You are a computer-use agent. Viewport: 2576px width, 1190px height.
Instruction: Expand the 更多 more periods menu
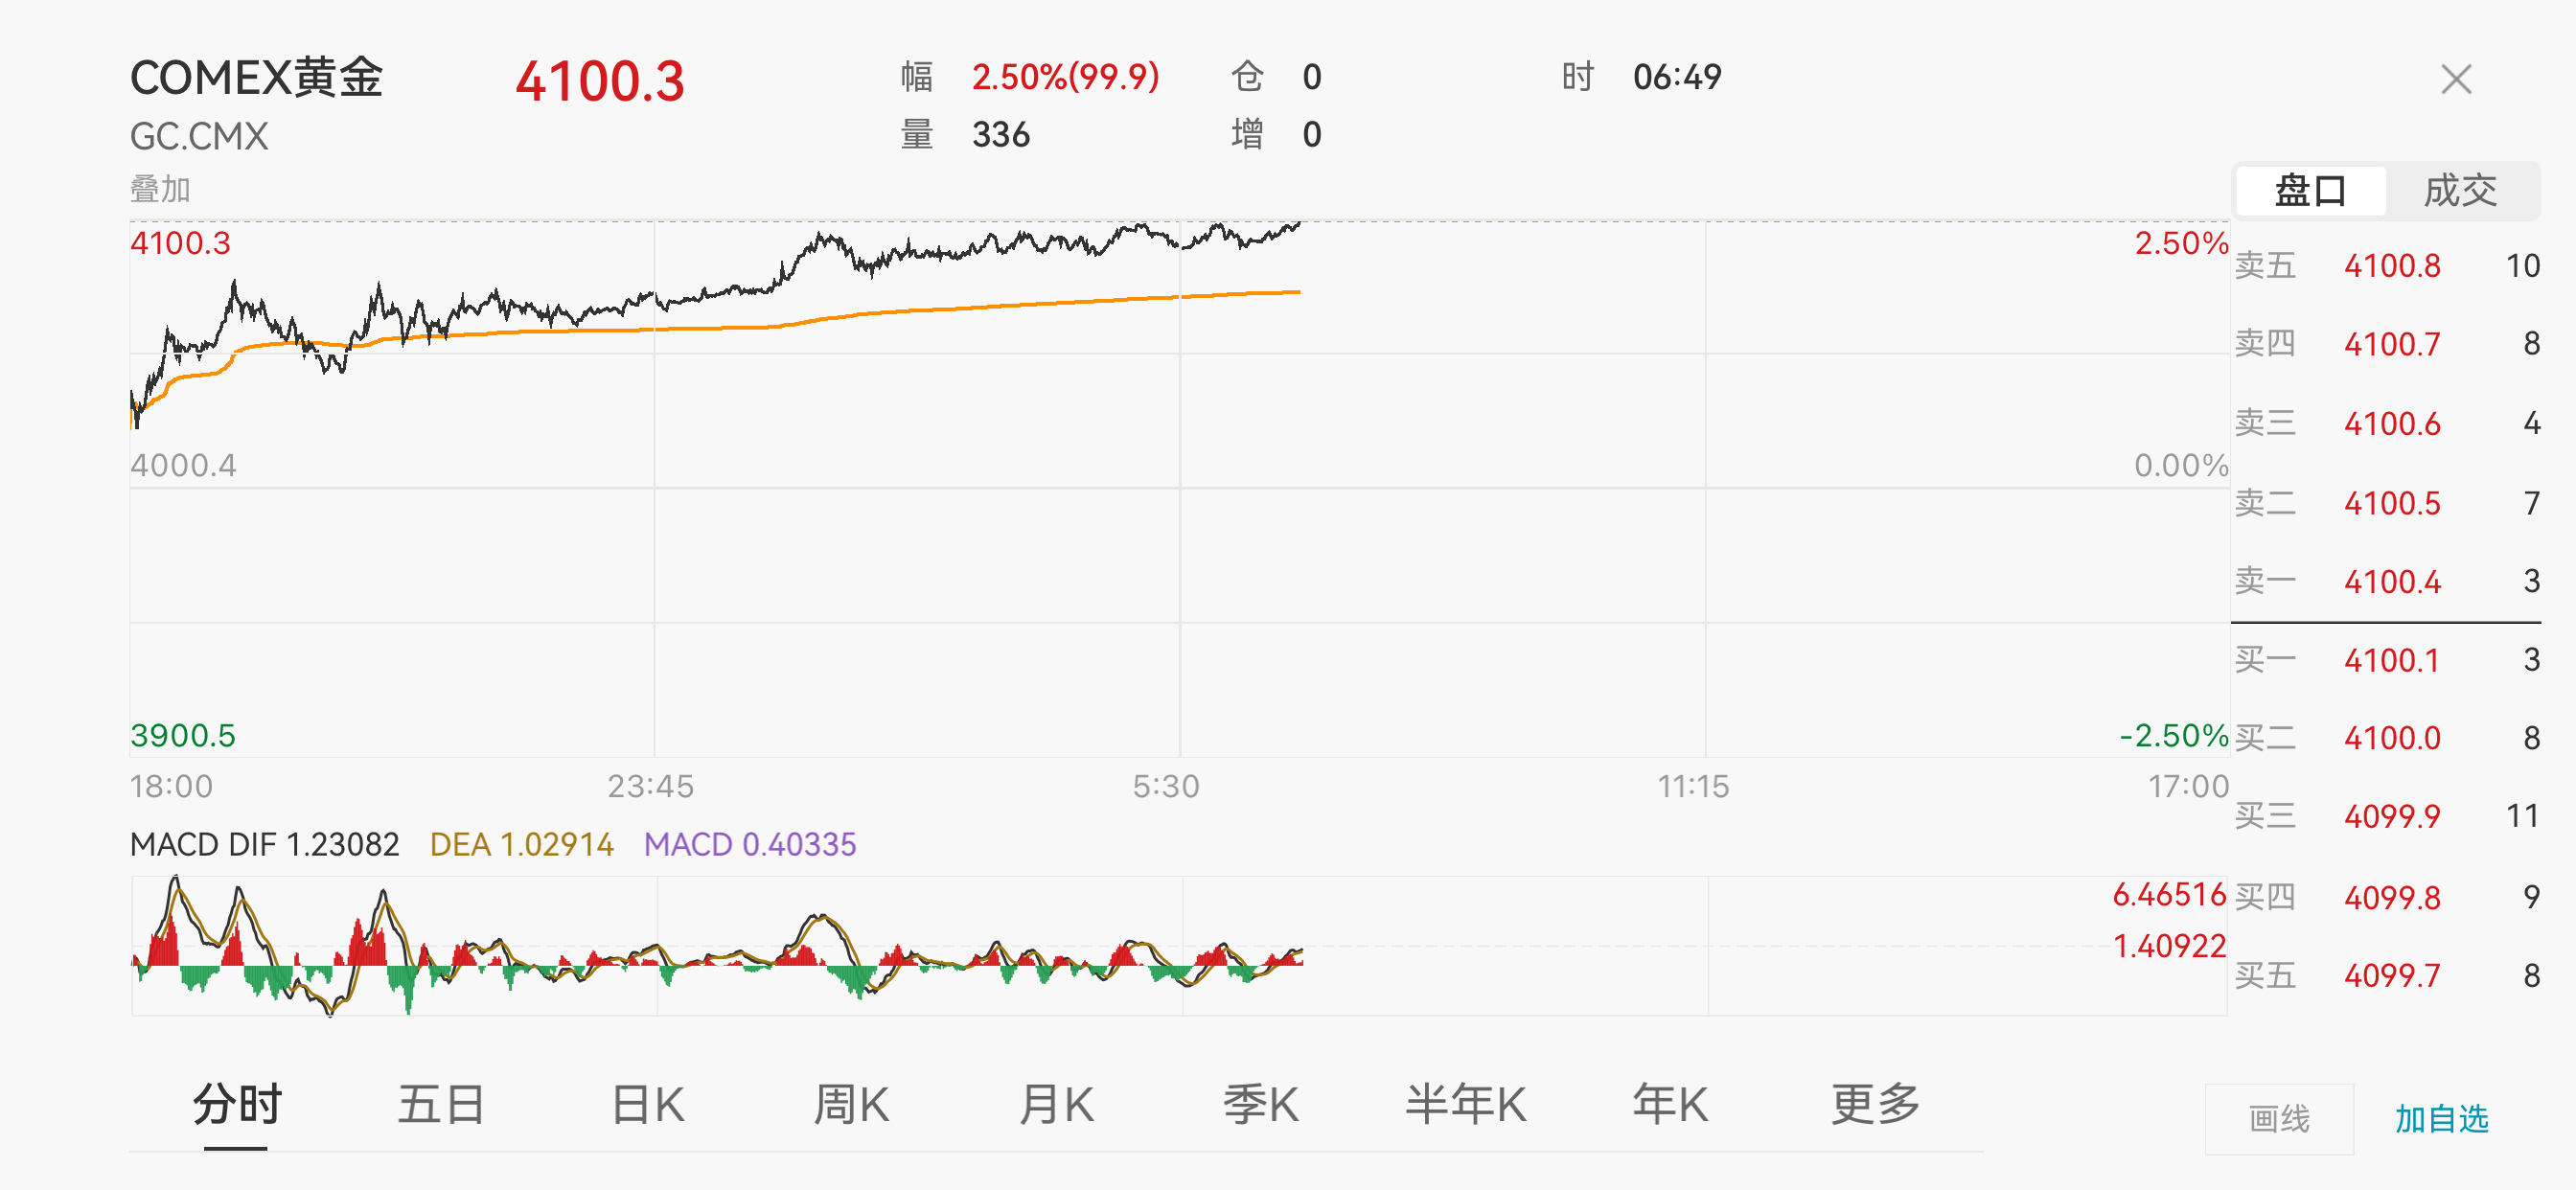click(x=1875, y=1105)
